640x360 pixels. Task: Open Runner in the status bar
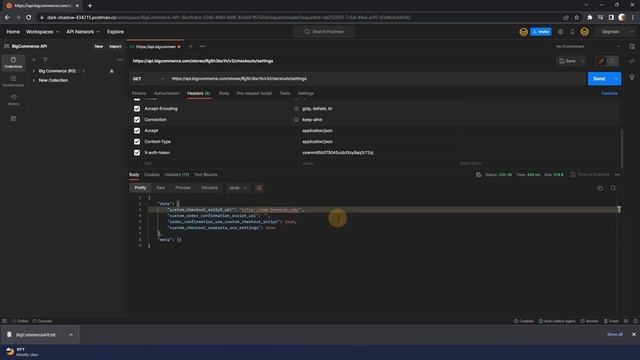click(589, 321)
